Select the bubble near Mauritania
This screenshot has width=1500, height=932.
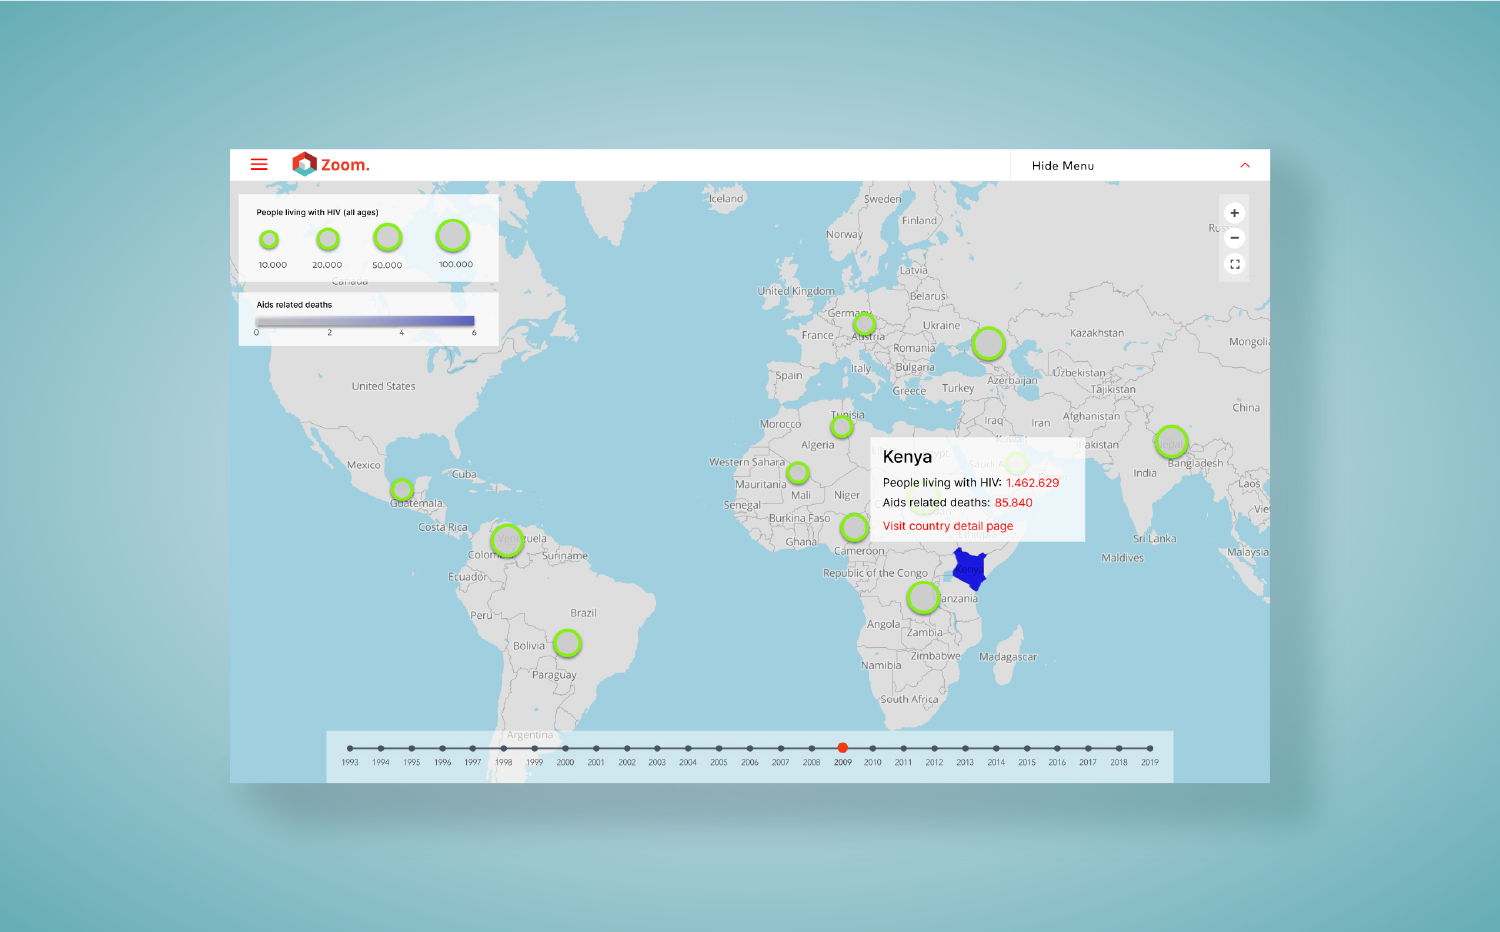pos(798,473)
